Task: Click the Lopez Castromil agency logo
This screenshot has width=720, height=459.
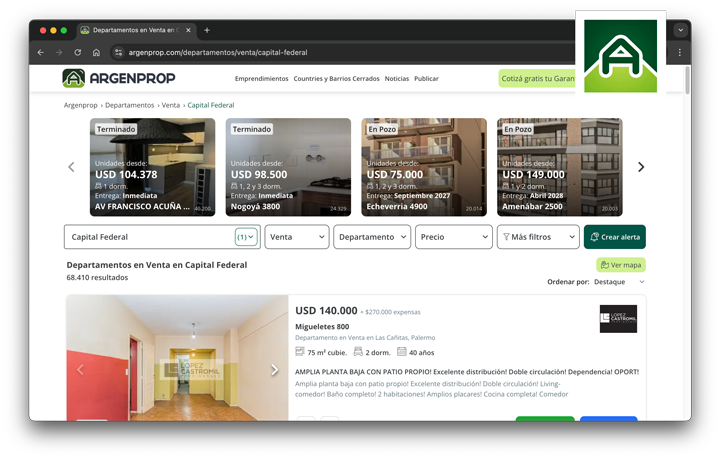Action: point(618,319)
